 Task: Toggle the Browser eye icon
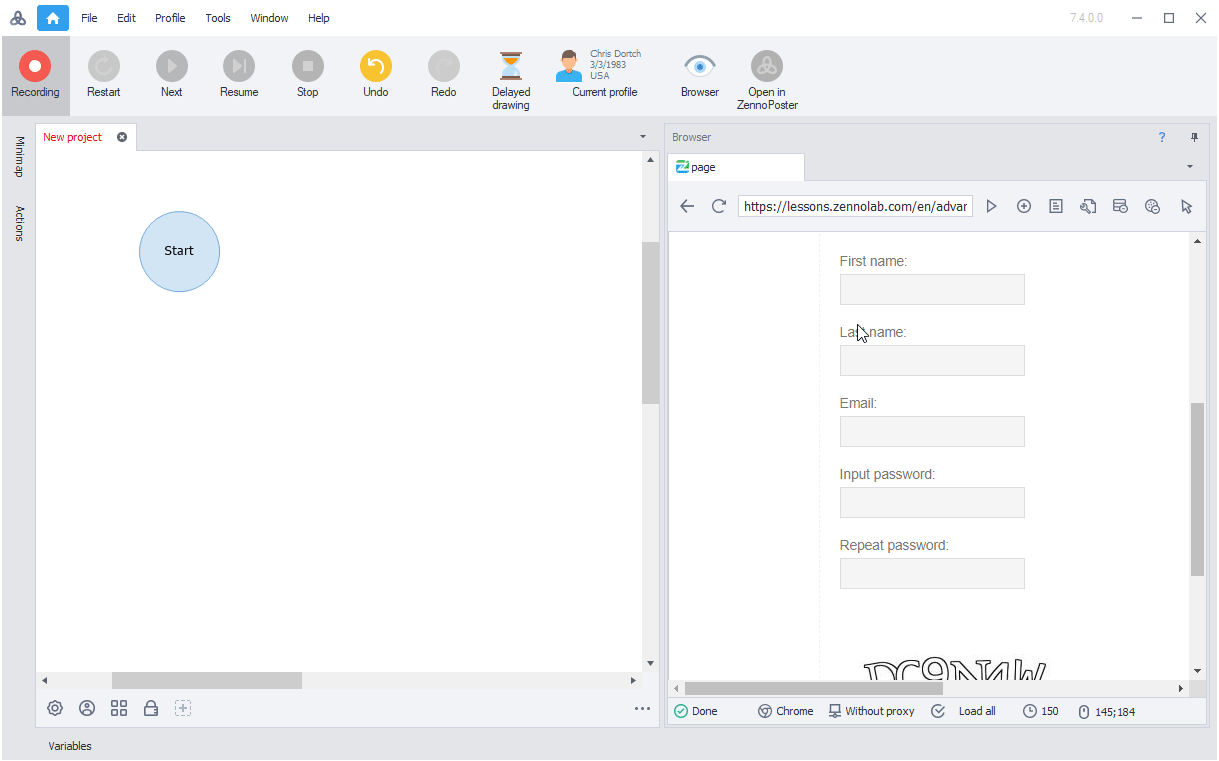click(699, 67)
